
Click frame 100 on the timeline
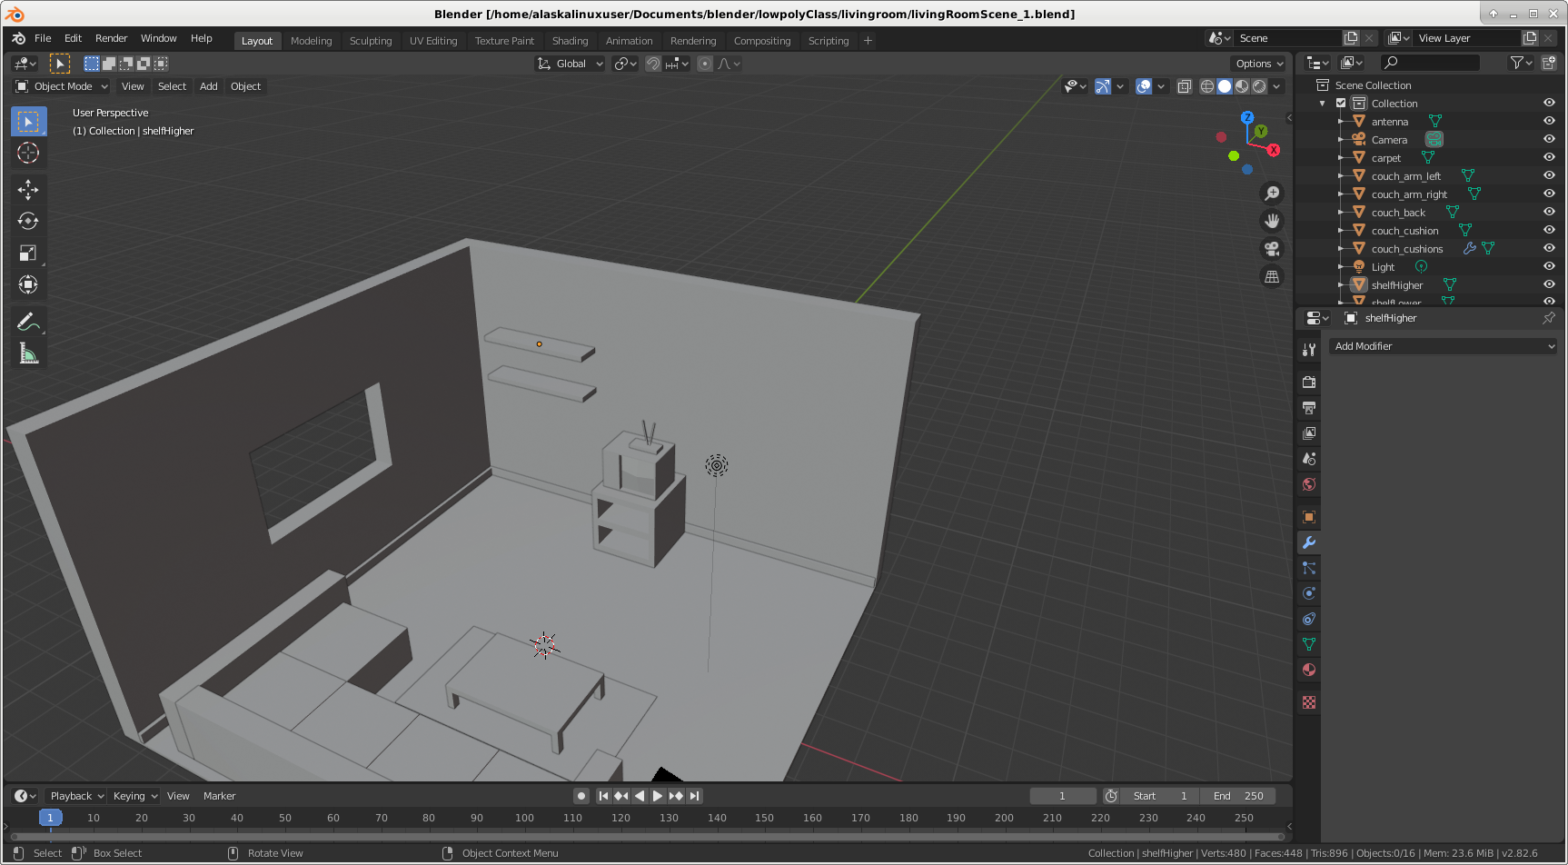tap(524, 818)
